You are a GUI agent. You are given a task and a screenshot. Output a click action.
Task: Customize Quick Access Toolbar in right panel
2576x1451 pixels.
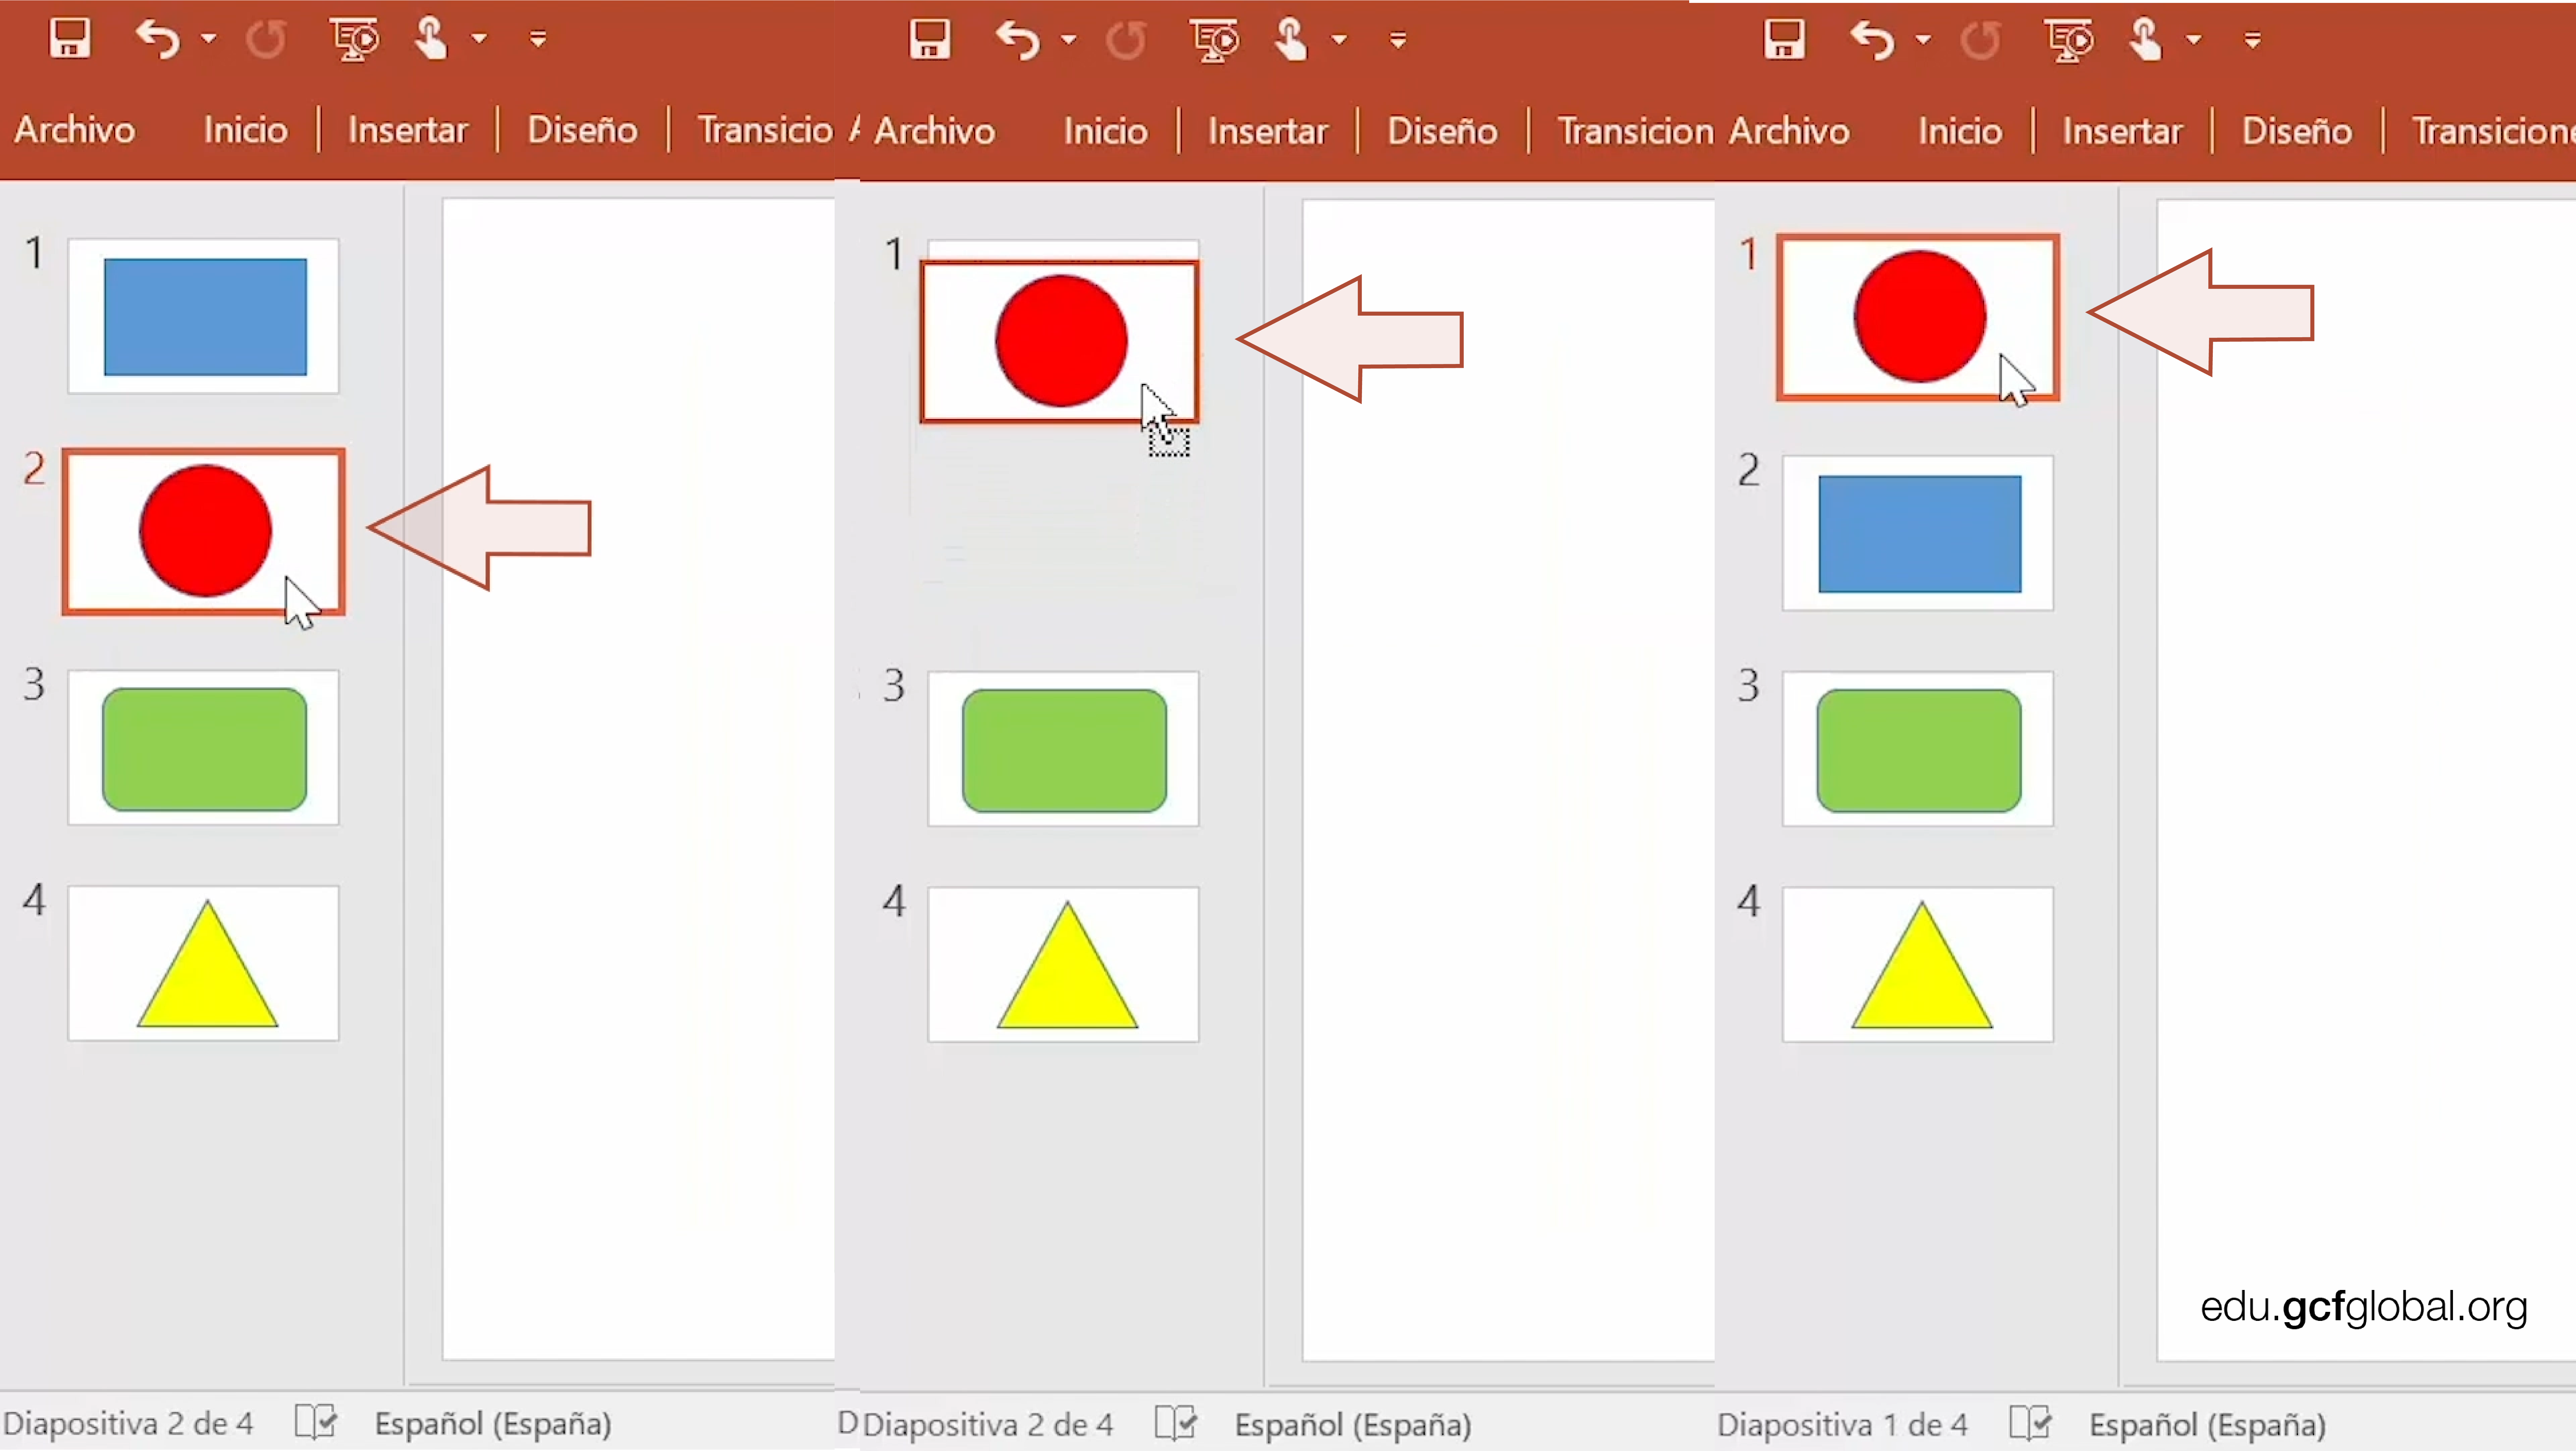click(2253, 40)
